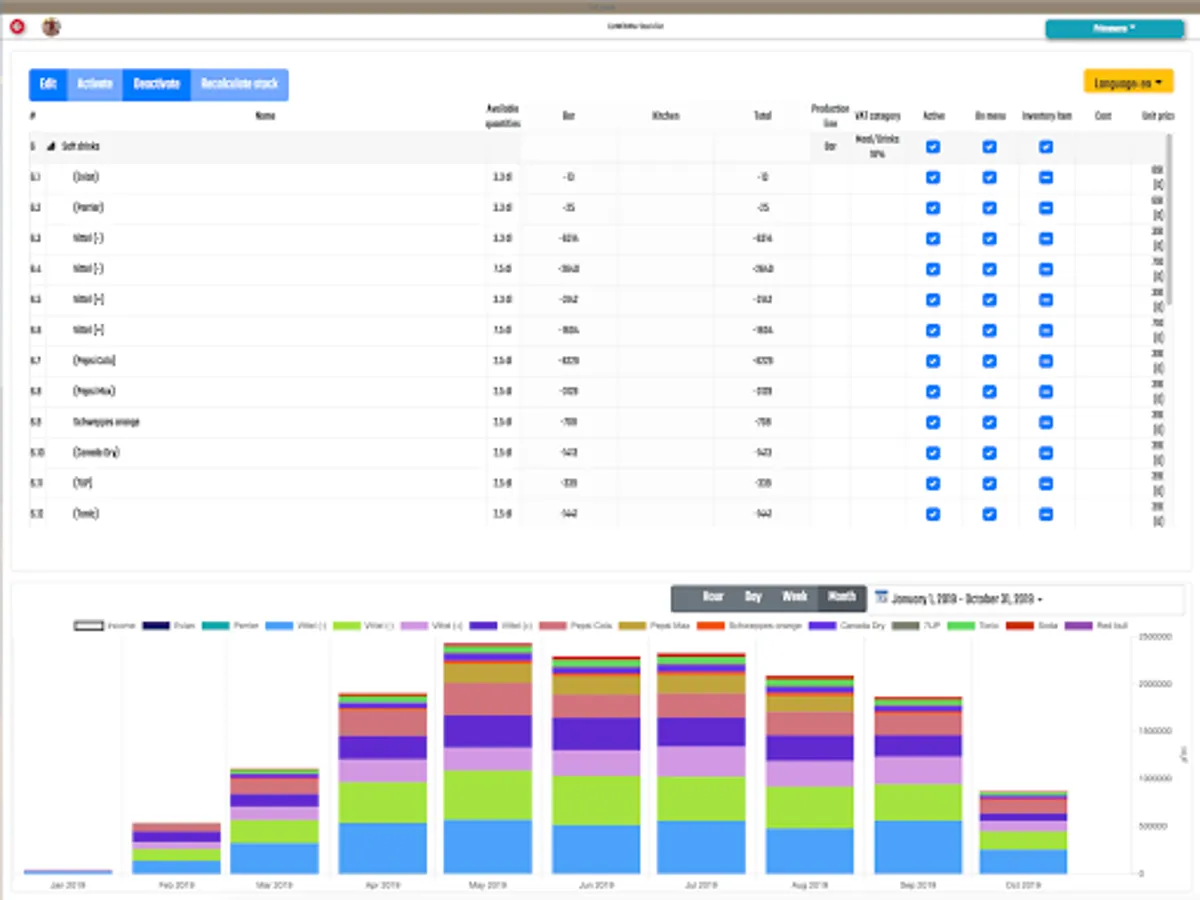1200x900 pixels.
Task: Click the calendar icon beside date range
Action: click(881, 597)
